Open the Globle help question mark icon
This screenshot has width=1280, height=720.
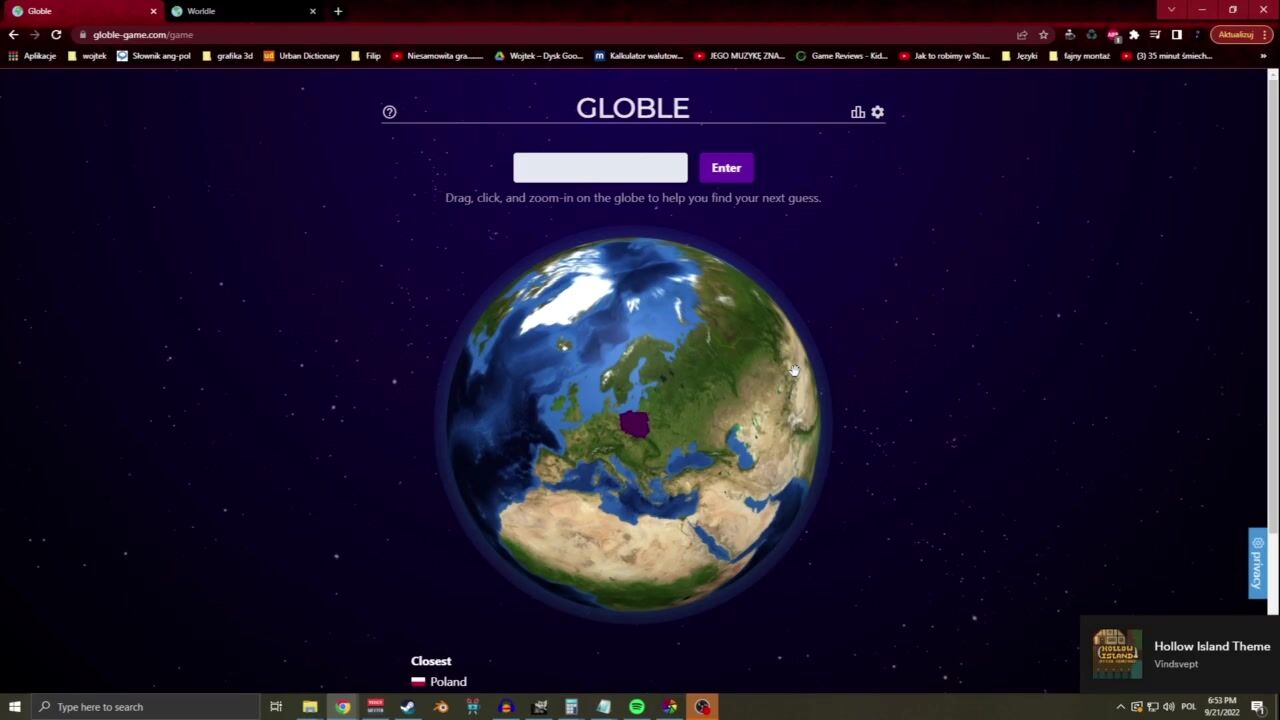click(390, 112)
